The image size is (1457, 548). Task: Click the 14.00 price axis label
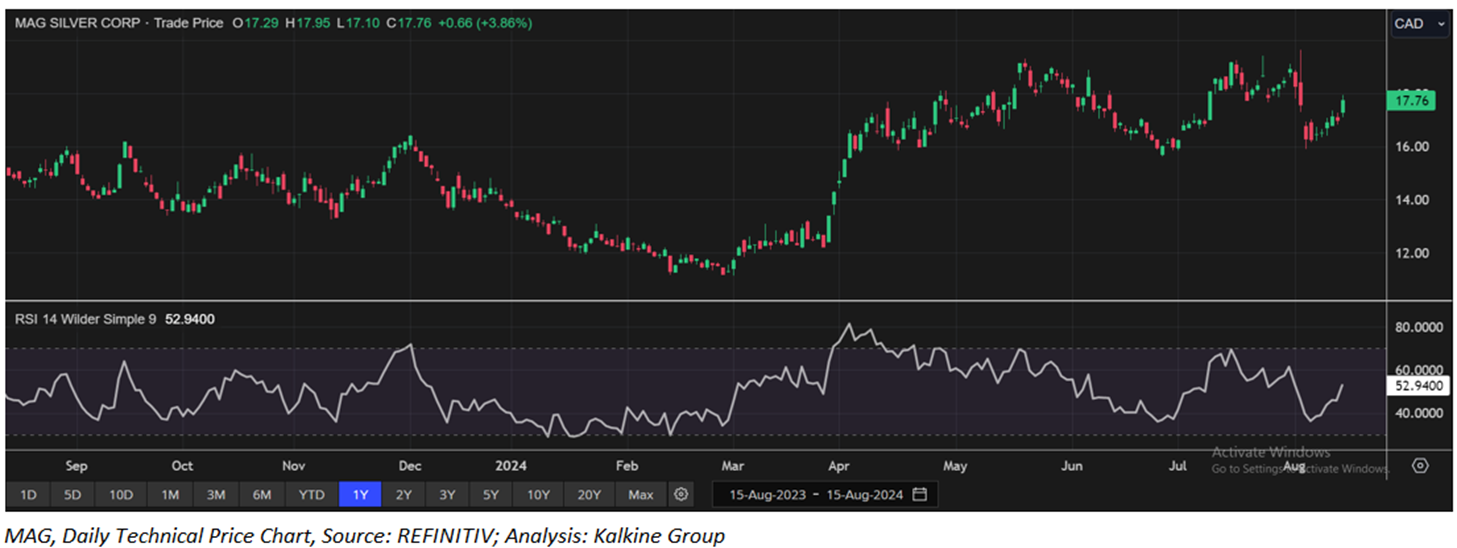click(1413, 200)
